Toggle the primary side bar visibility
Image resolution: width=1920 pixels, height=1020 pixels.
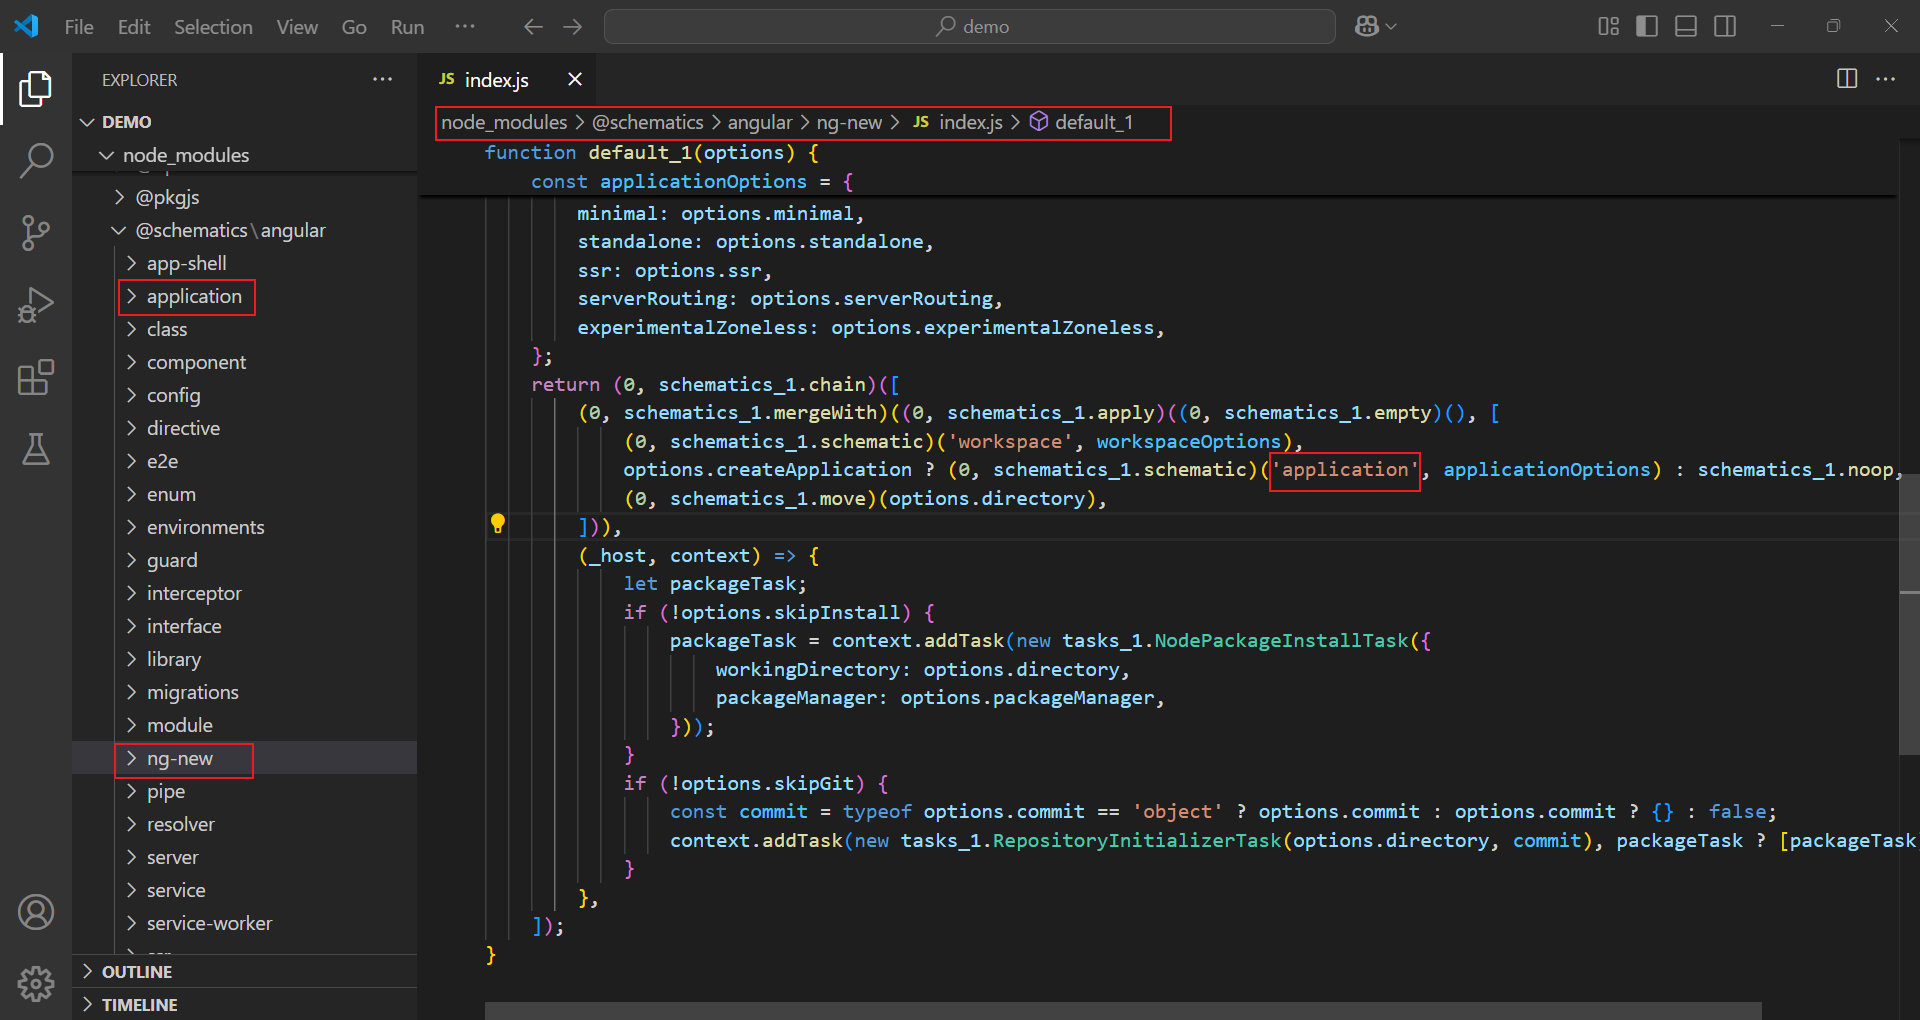point(1646,27)
